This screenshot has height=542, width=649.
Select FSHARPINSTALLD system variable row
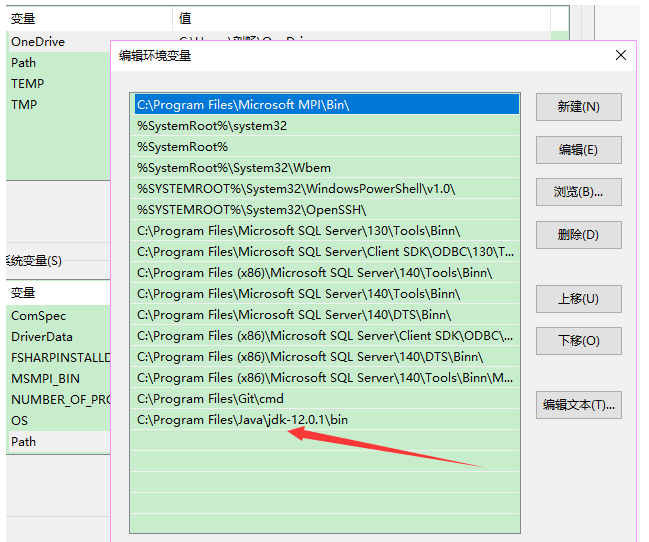click(x=59, y=357)
